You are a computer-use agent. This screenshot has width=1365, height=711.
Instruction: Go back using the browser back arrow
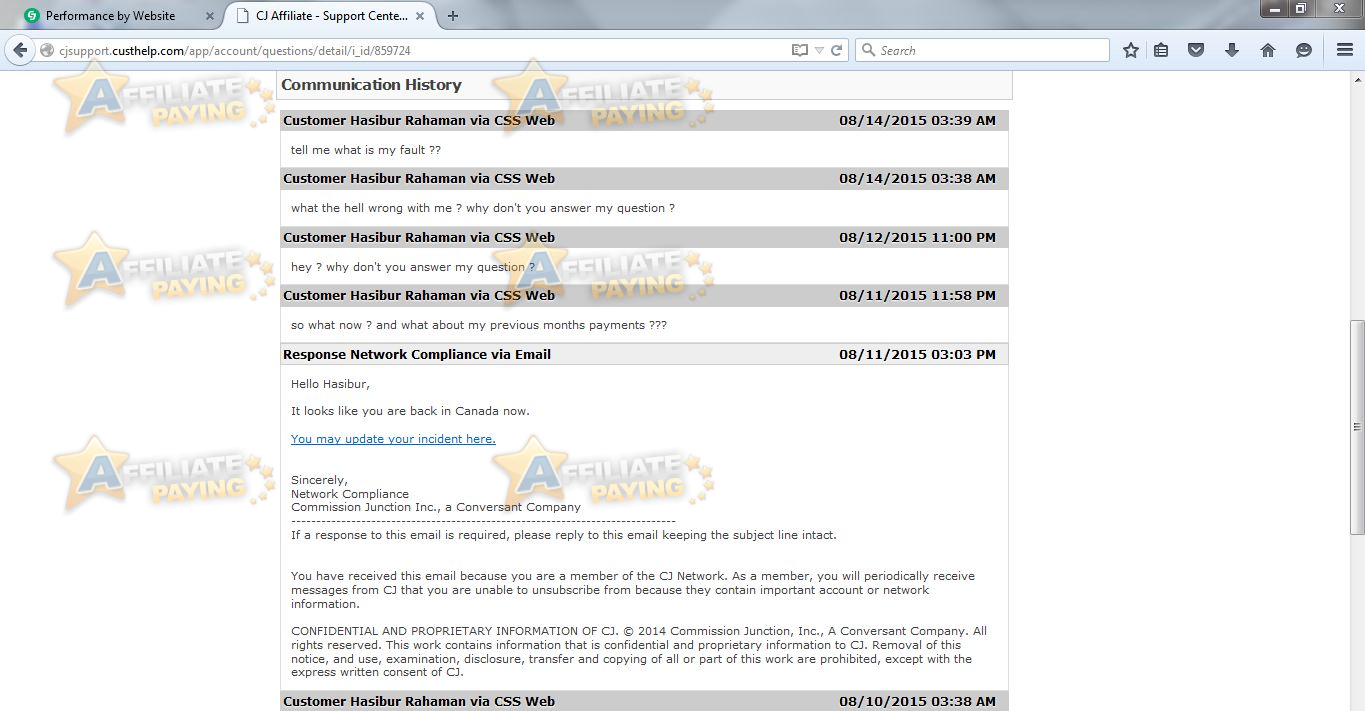(x=20, y=50)
